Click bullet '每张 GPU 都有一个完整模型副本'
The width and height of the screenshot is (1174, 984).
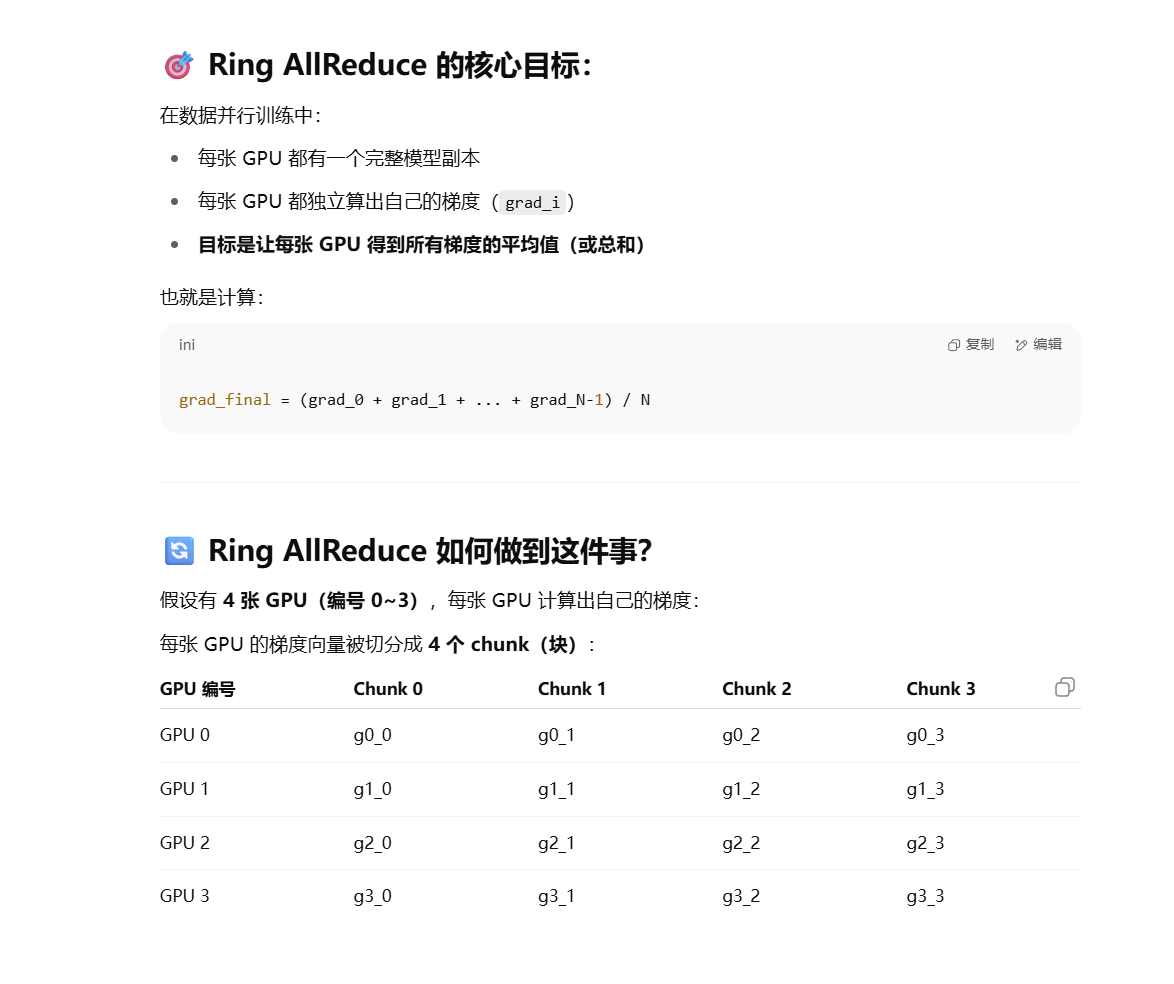338,158
